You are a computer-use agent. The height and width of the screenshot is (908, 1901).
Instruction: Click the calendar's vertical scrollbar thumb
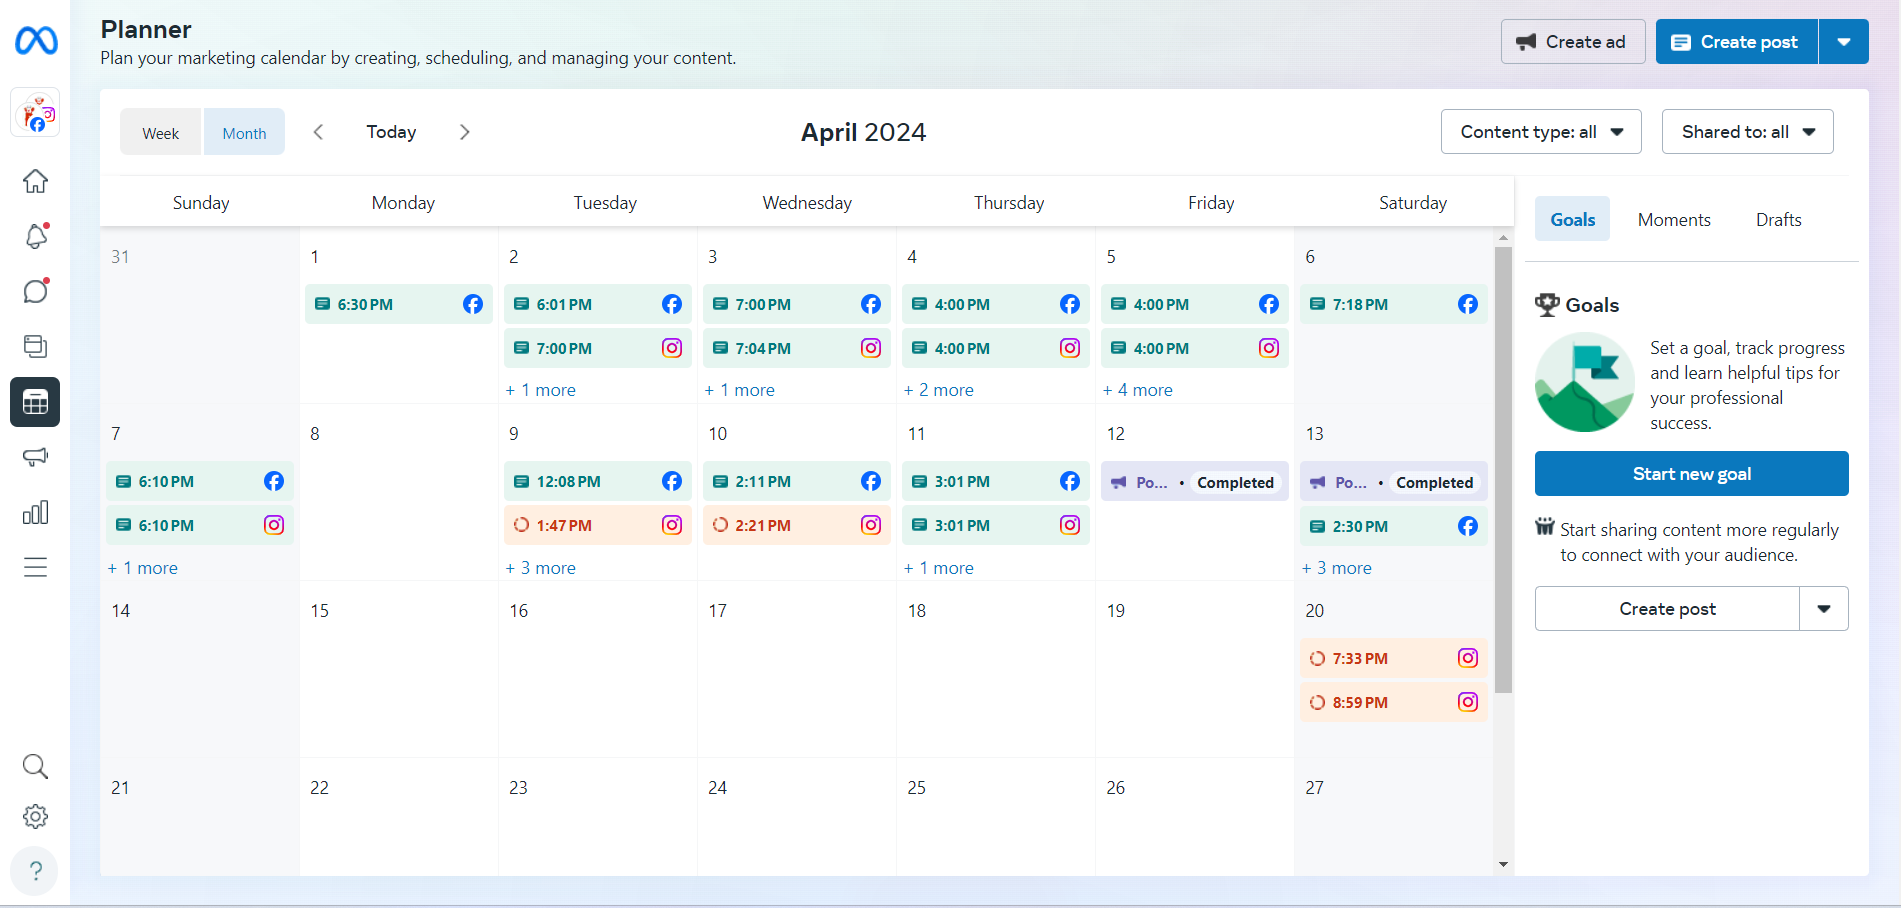[1503, 470]
